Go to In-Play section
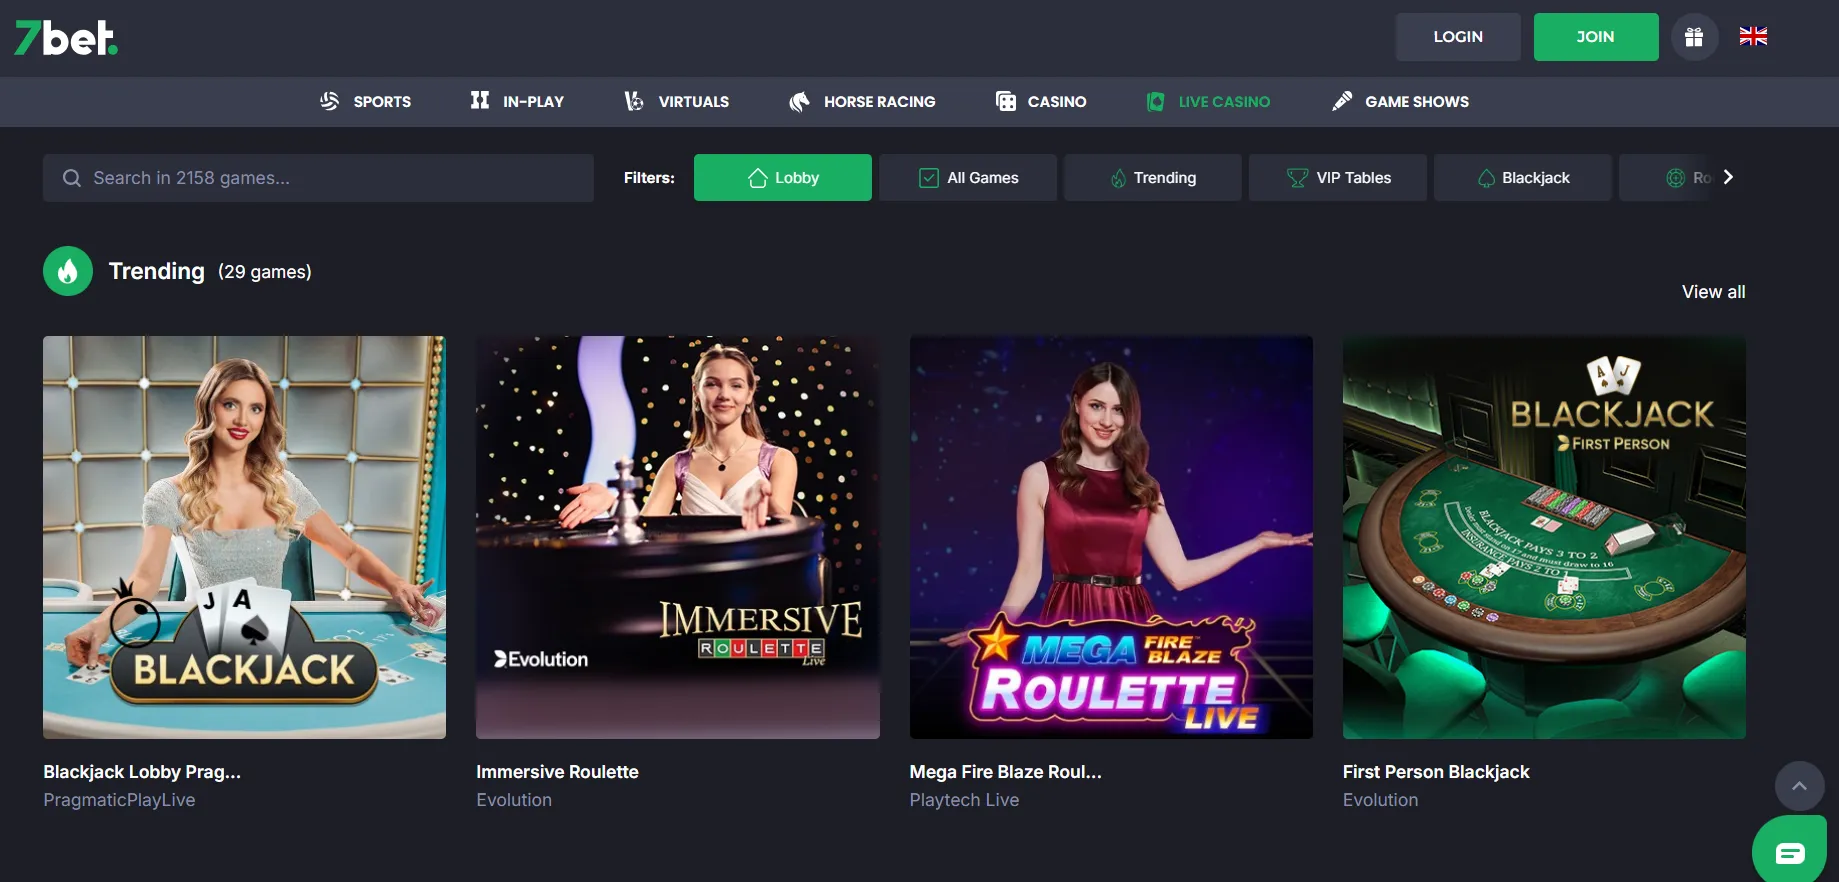Image resolution: width=1839 pixels, height=882 pixels. click(517, 101)
